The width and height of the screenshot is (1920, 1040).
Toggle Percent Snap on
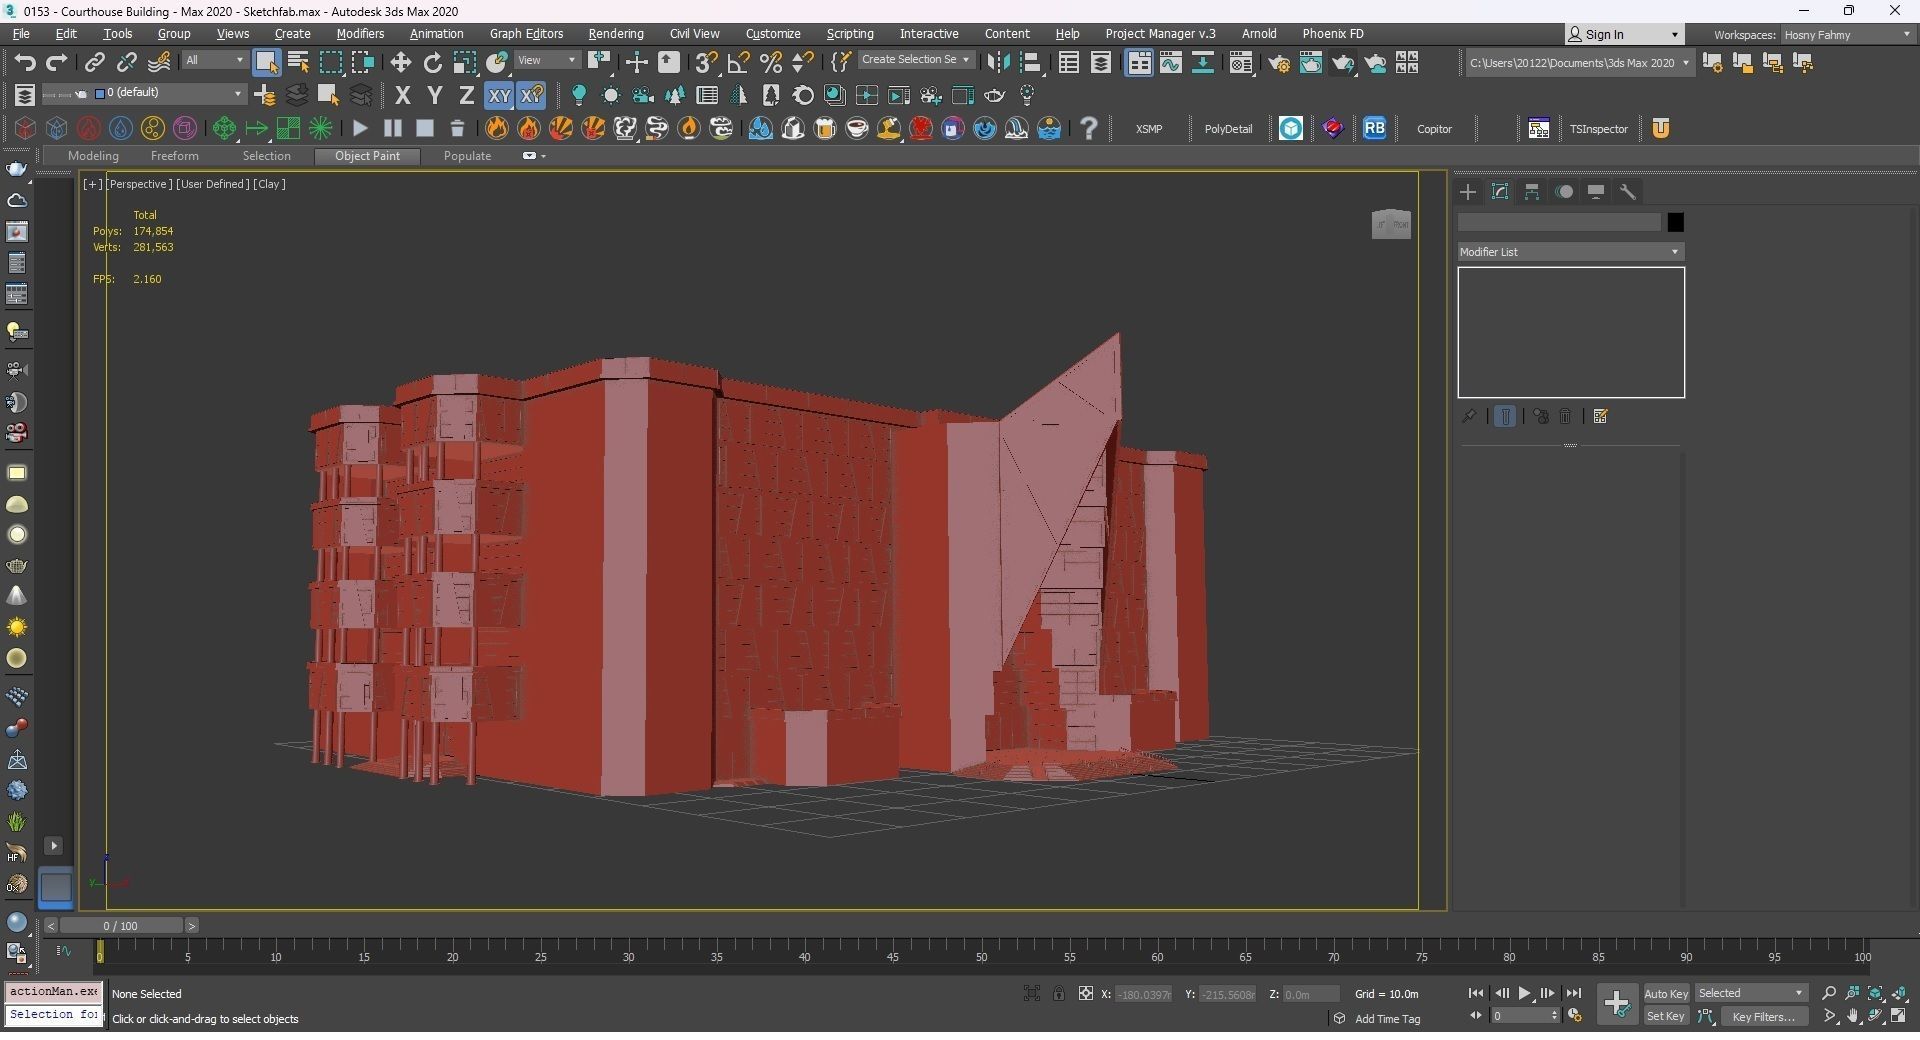[770, 62]
